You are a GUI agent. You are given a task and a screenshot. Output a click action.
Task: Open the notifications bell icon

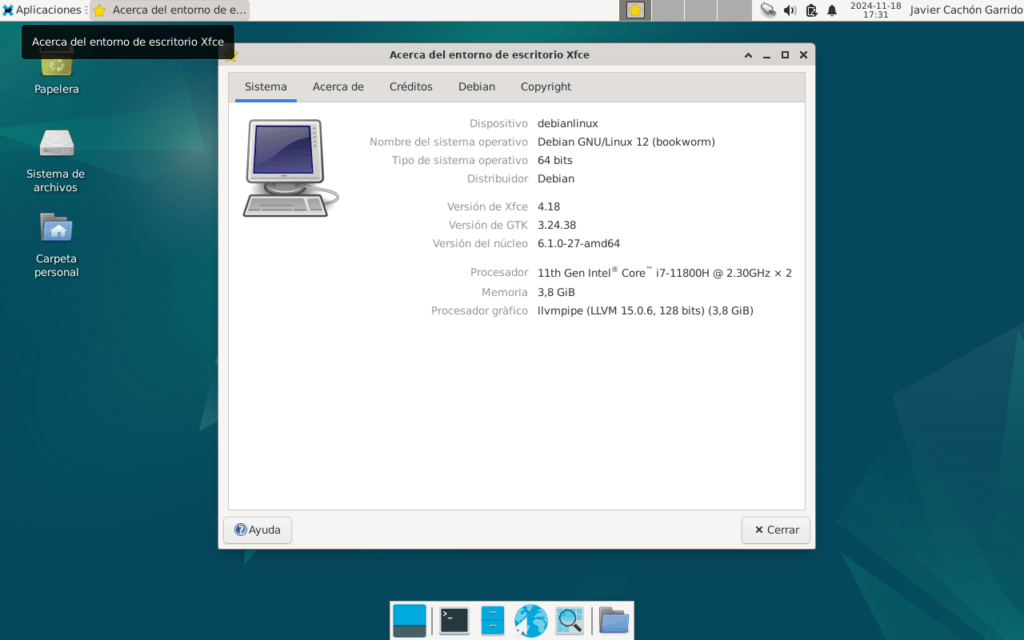click(832, 10)
